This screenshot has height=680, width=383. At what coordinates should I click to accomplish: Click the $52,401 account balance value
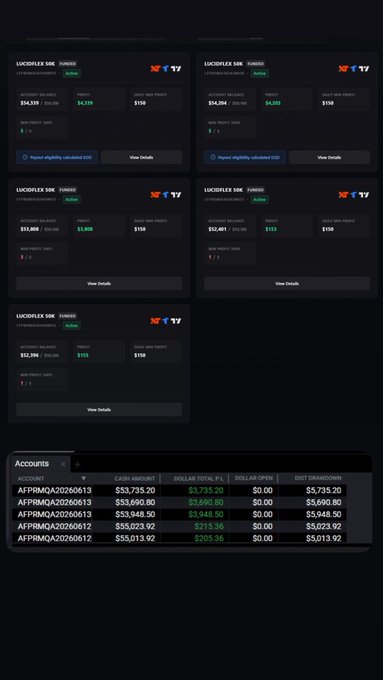pos(218,229)
